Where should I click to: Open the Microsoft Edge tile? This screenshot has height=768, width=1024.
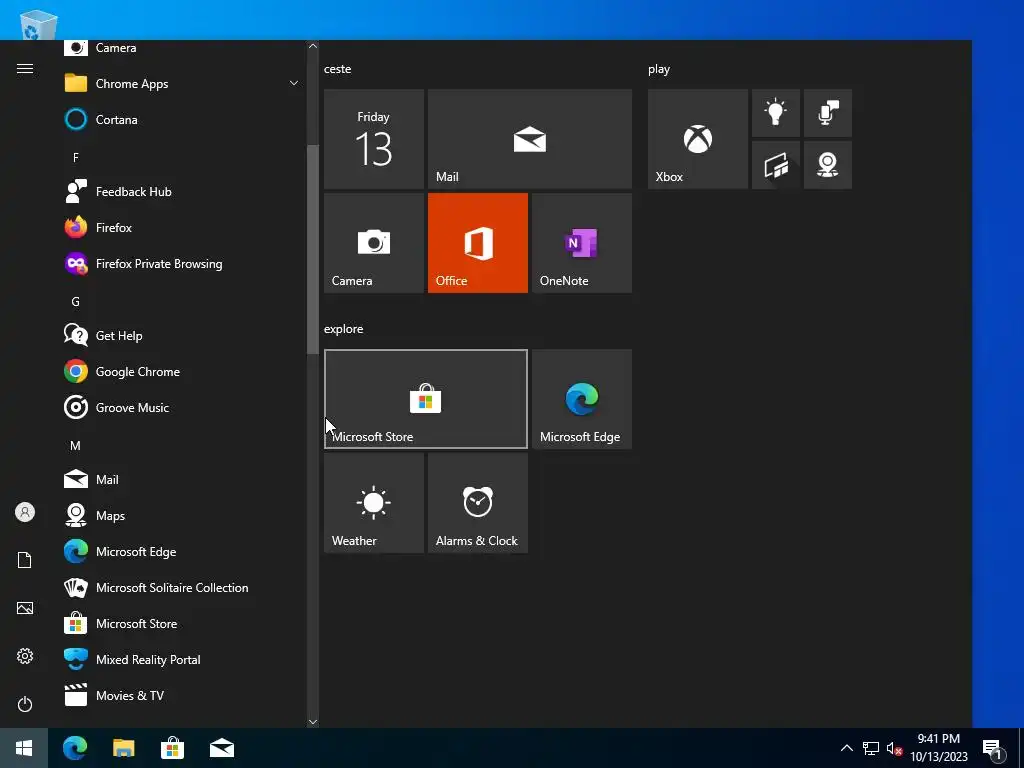coord(582,399)
